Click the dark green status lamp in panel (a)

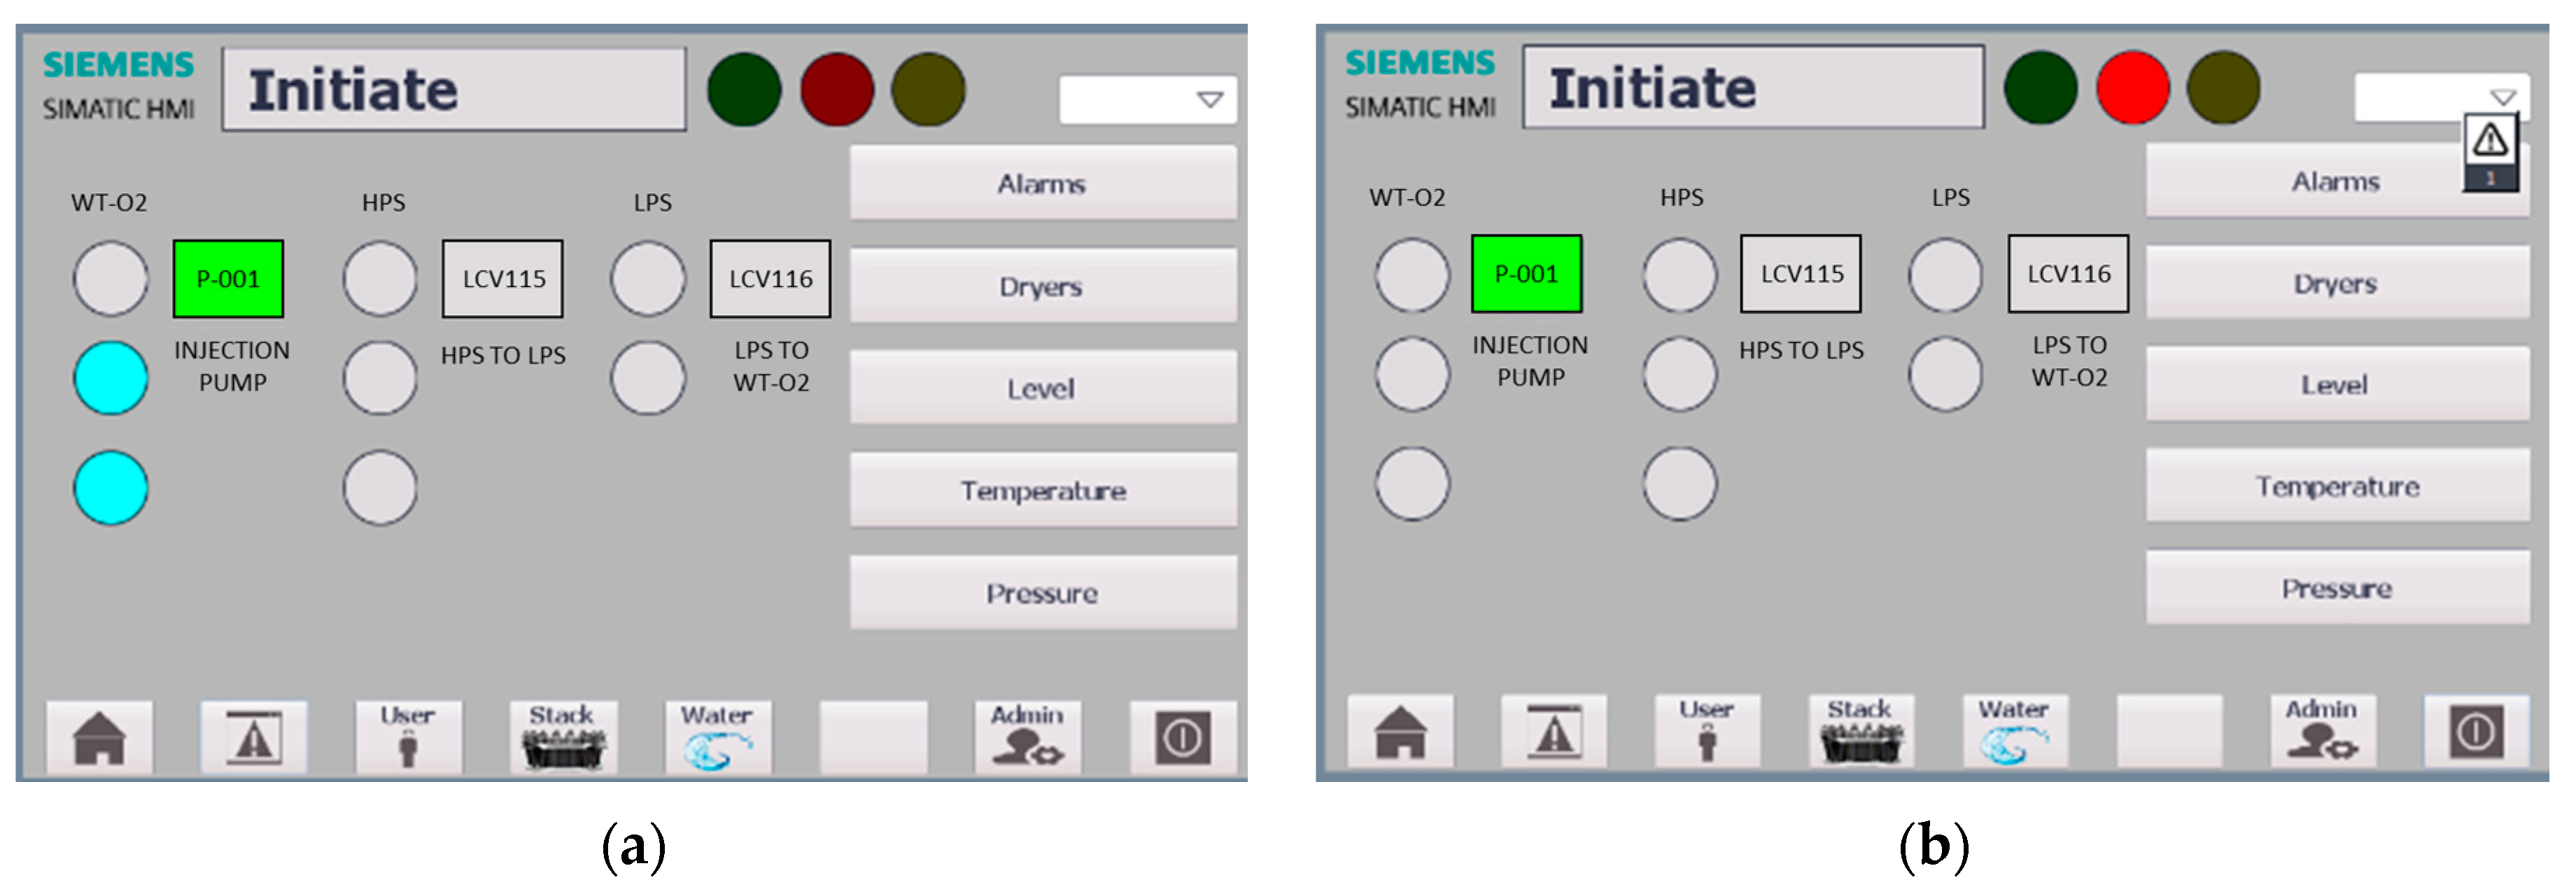(744, 90)
